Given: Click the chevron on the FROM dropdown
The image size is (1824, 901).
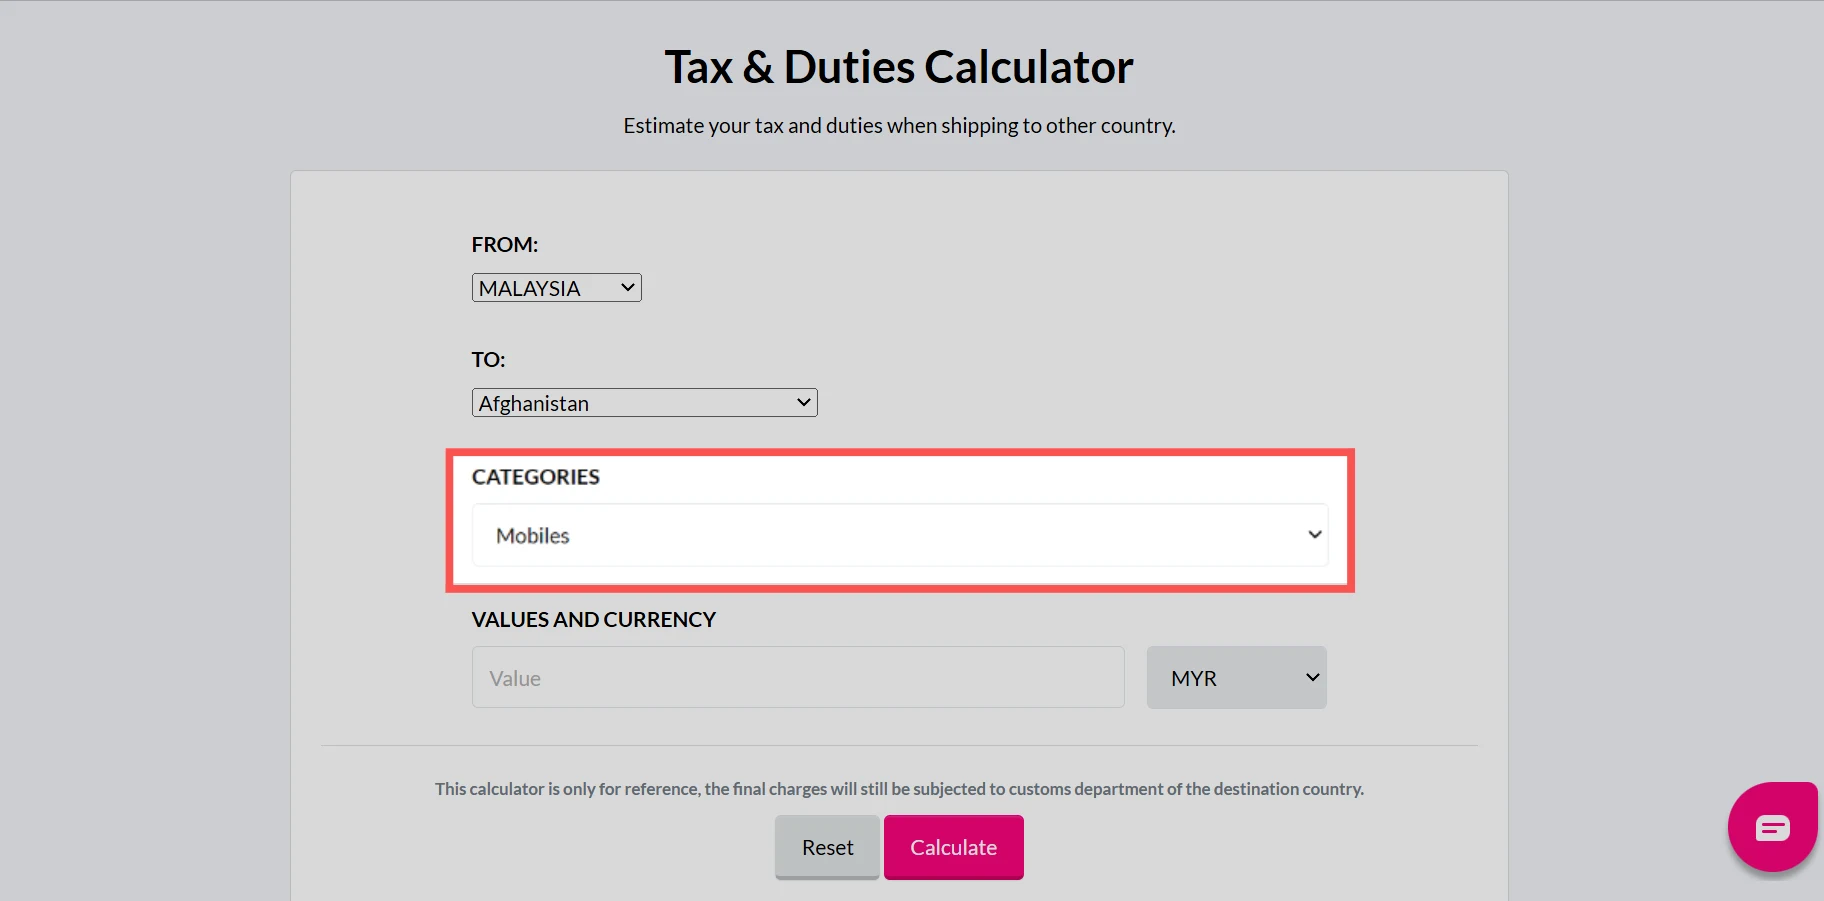Looking at the screenshot, I should pyautogui.click(x=626, y=287).
